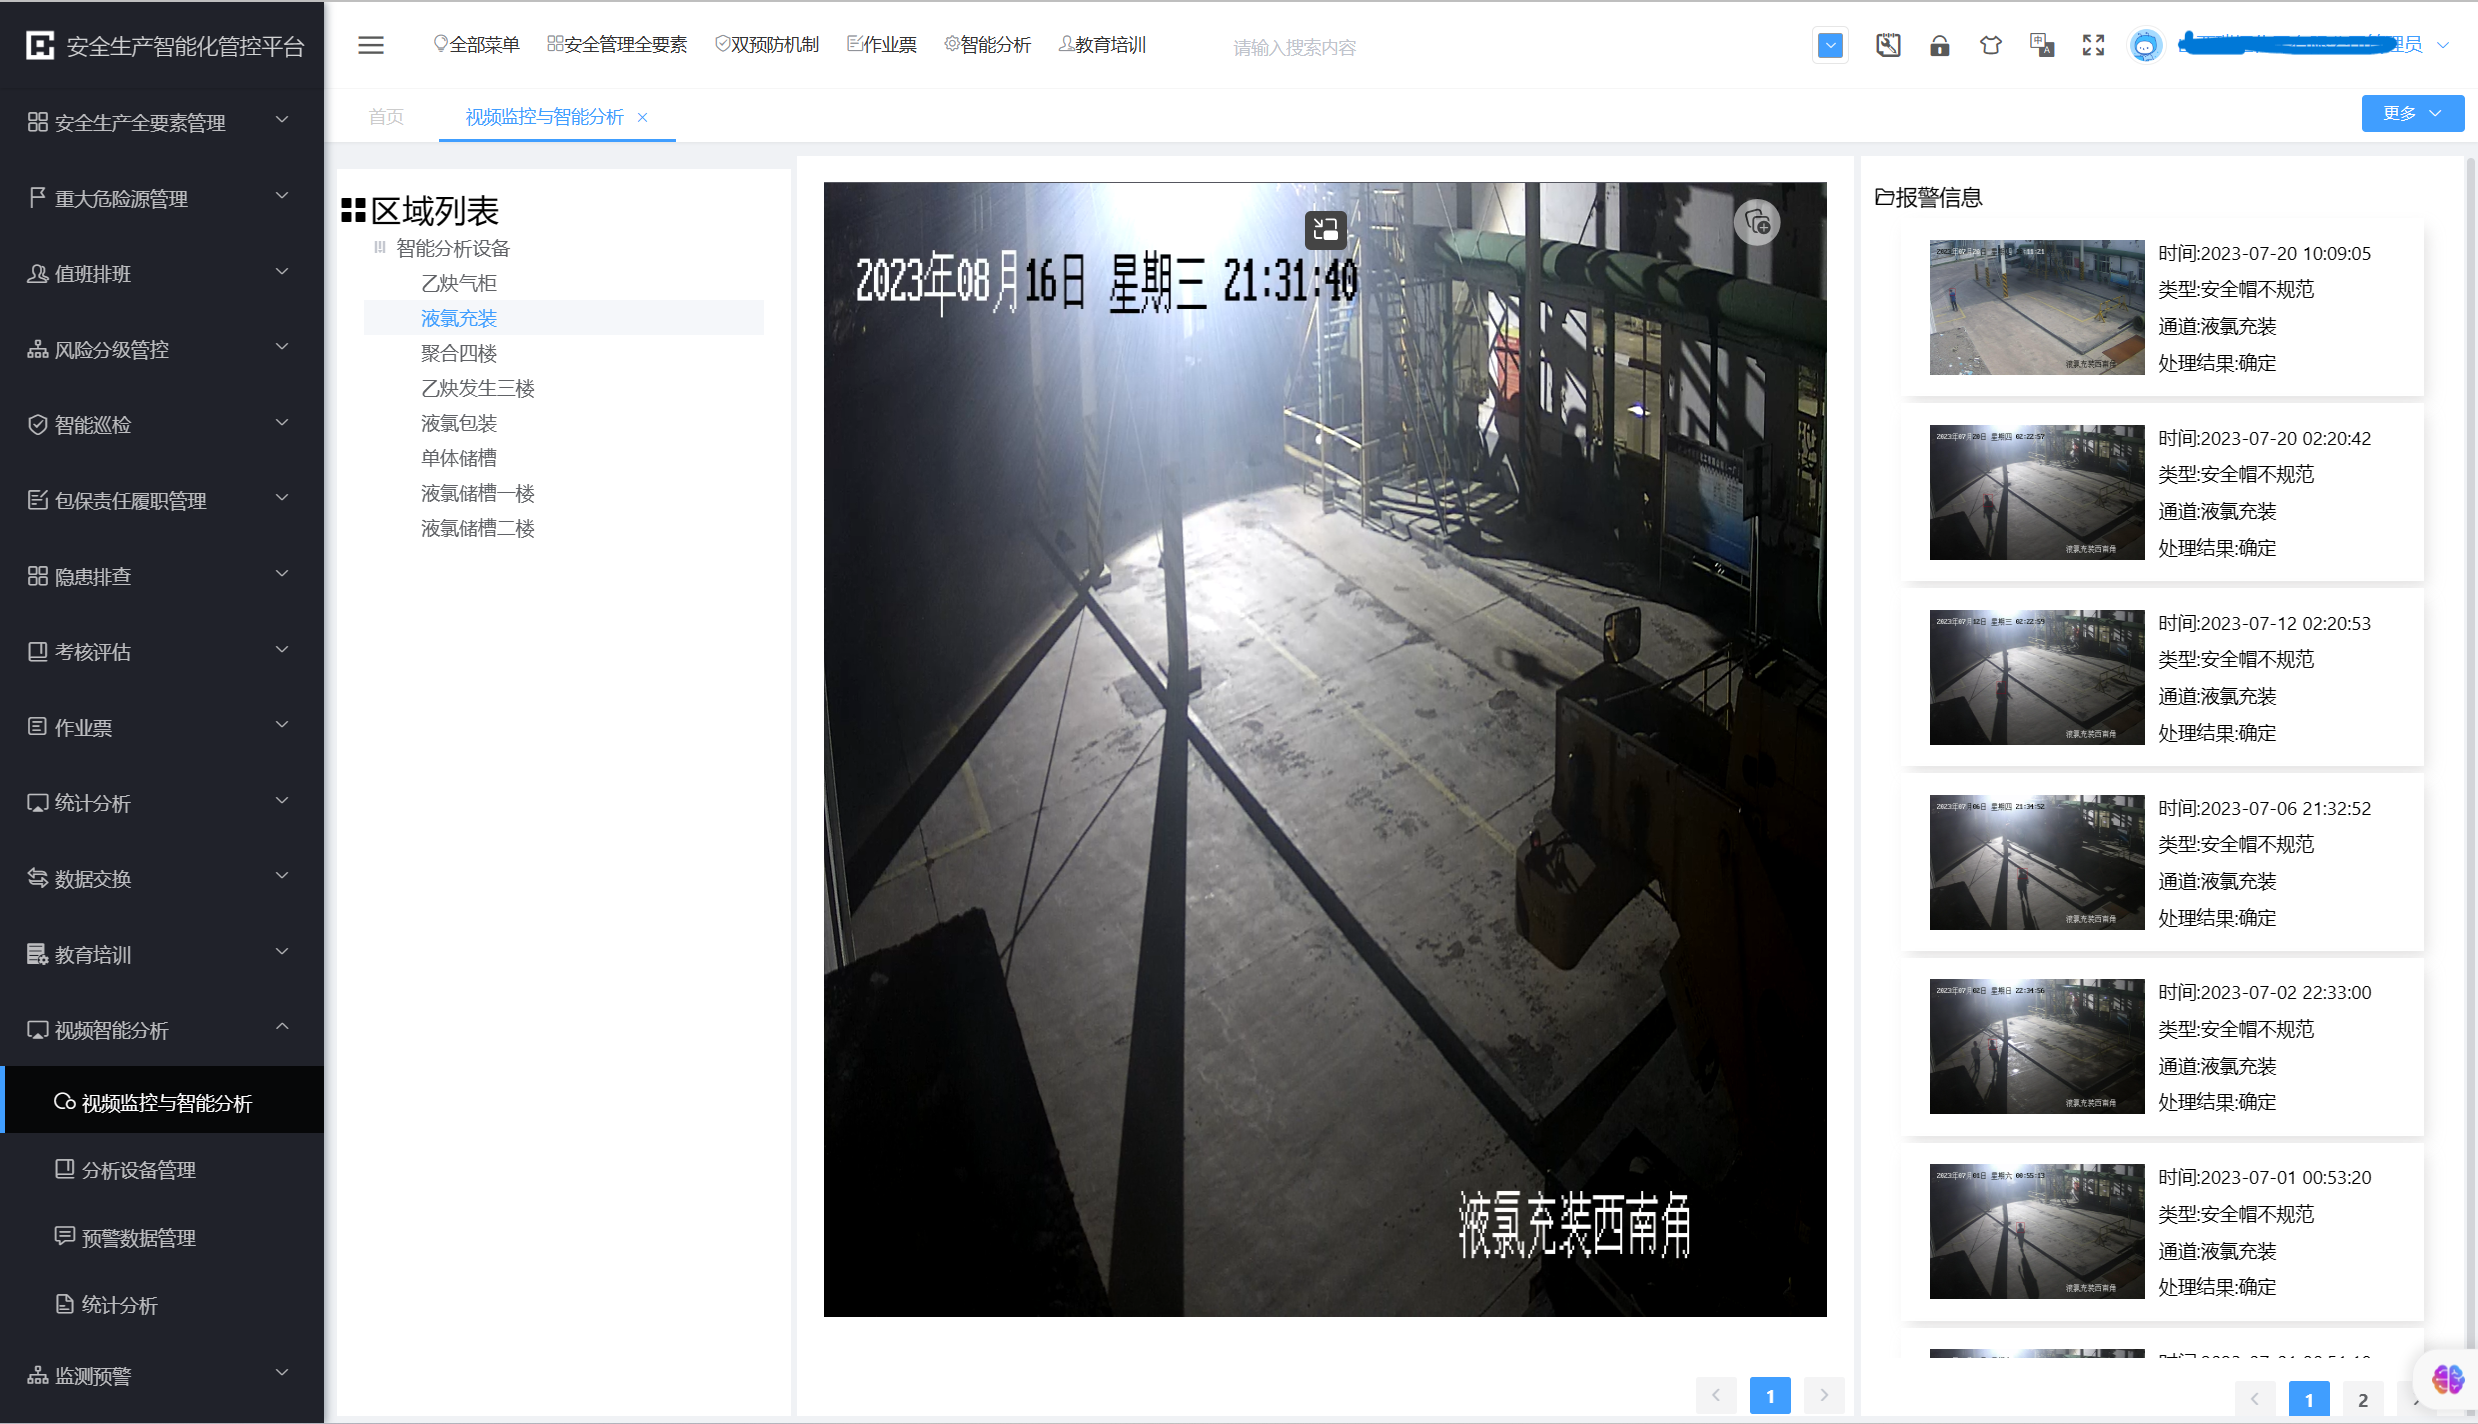Click the lock screen icon

coord(1939,45)
